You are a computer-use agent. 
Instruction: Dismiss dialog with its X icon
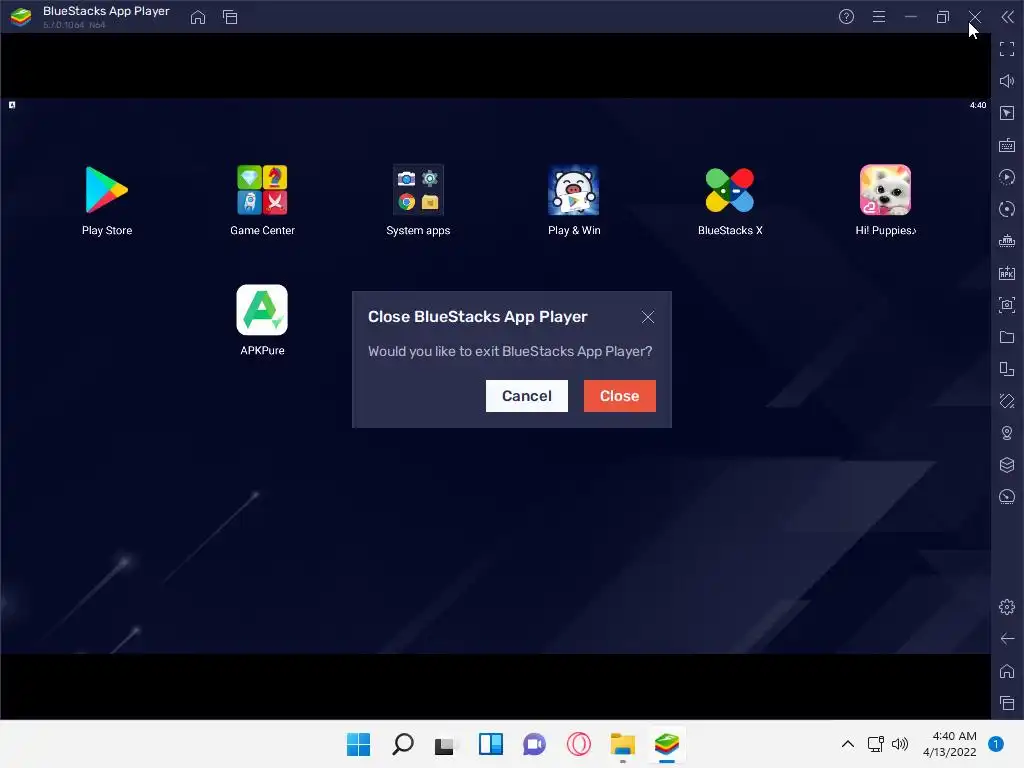coord(647,317)
